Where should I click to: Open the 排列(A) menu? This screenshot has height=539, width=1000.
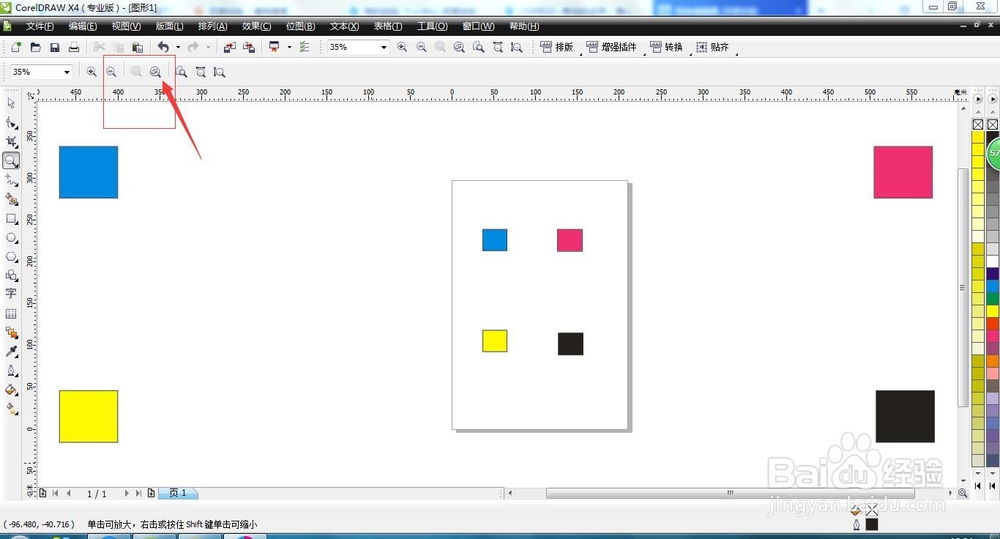(212, 26)
